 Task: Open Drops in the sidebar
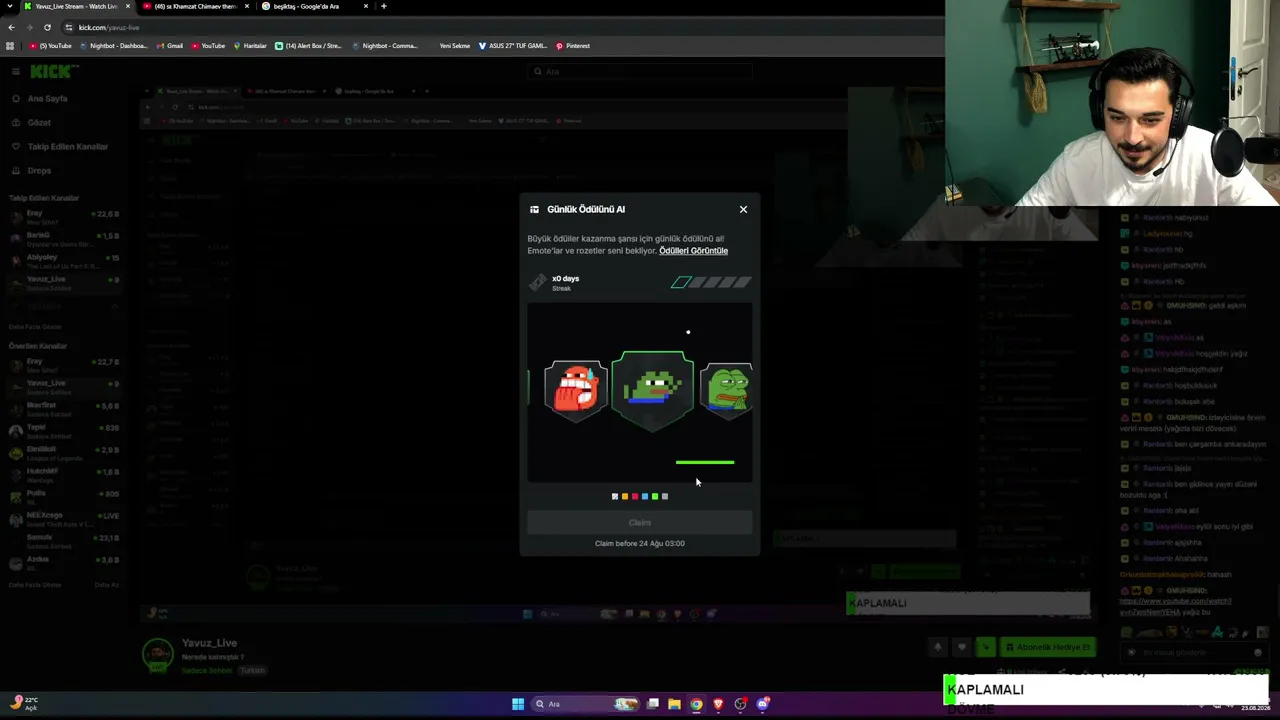click(x=39, y=171)
